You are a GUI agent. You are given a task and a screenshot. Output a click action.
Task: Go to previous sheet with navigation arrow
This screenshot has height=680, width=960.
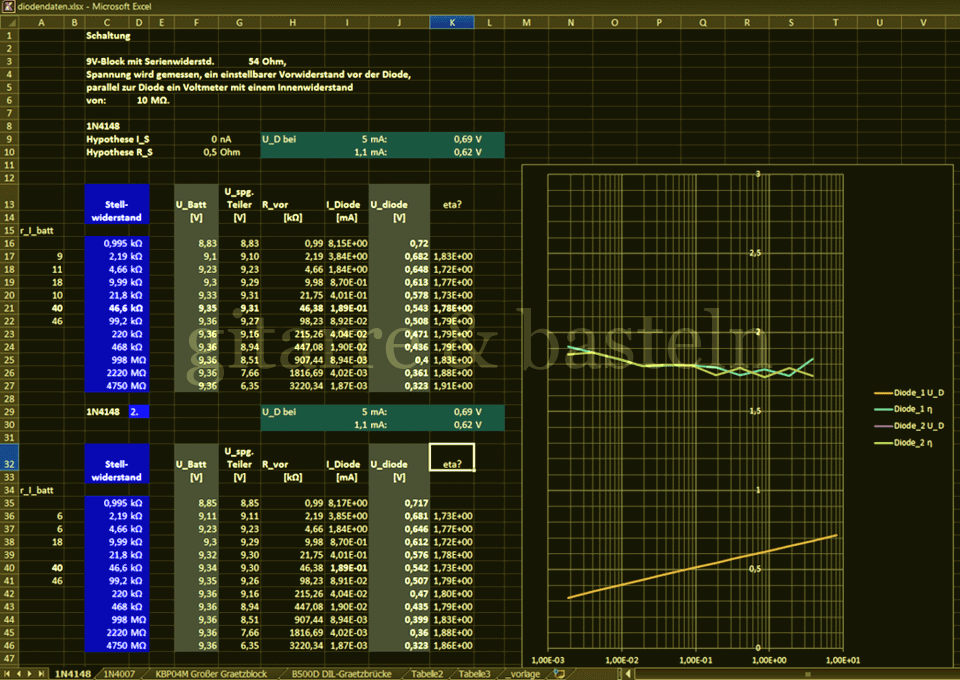coord(19,674)
